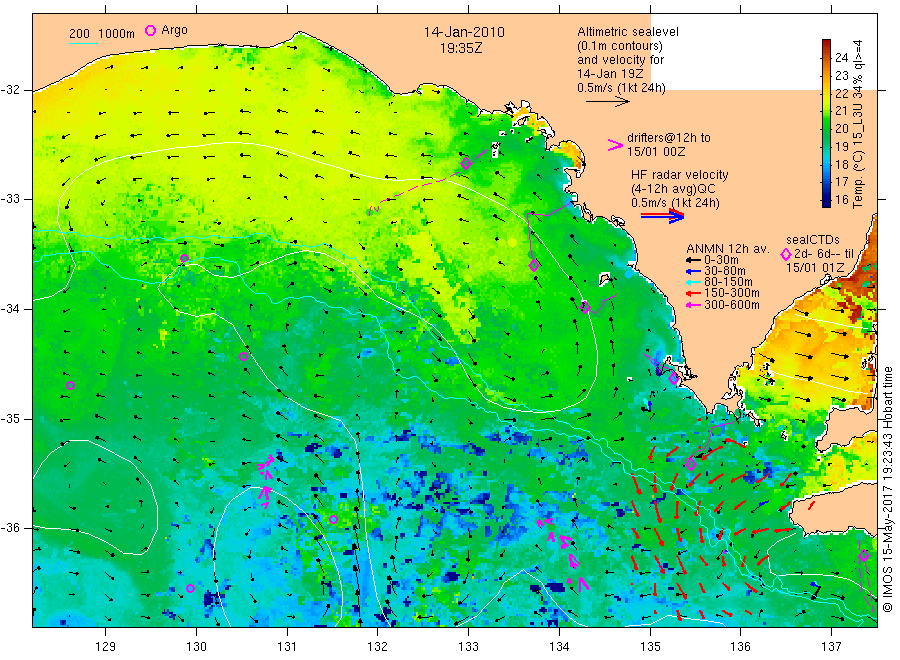Click the -36 latitude axis label
This screenshot has height=660, width=900.
(x=10, y=528)
